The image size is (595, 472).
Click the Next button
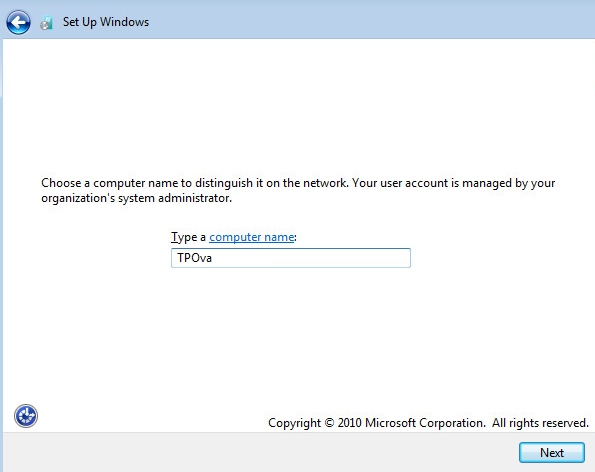point(552,453)
